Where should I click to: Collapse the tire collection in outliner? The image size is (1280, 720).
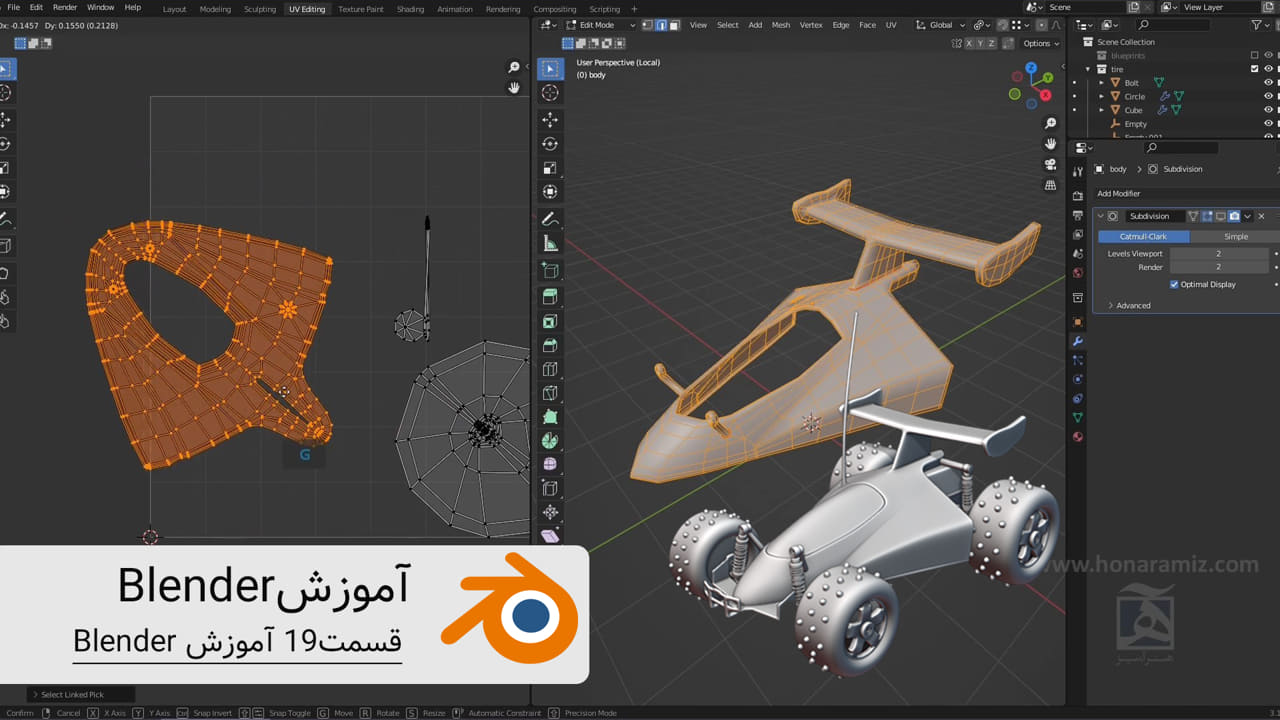pos(1088,69)
